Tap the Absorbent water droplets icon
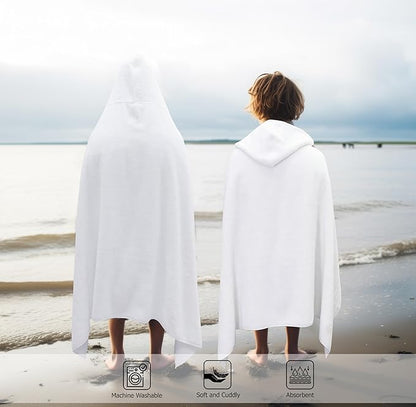416x407 pixels. click(x=300, y=375)
